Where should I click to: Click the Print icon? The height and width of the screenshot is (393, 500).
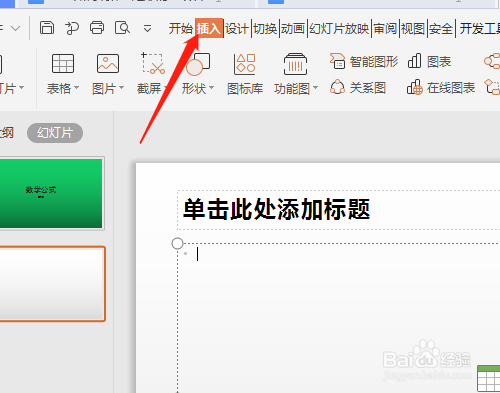97,28
